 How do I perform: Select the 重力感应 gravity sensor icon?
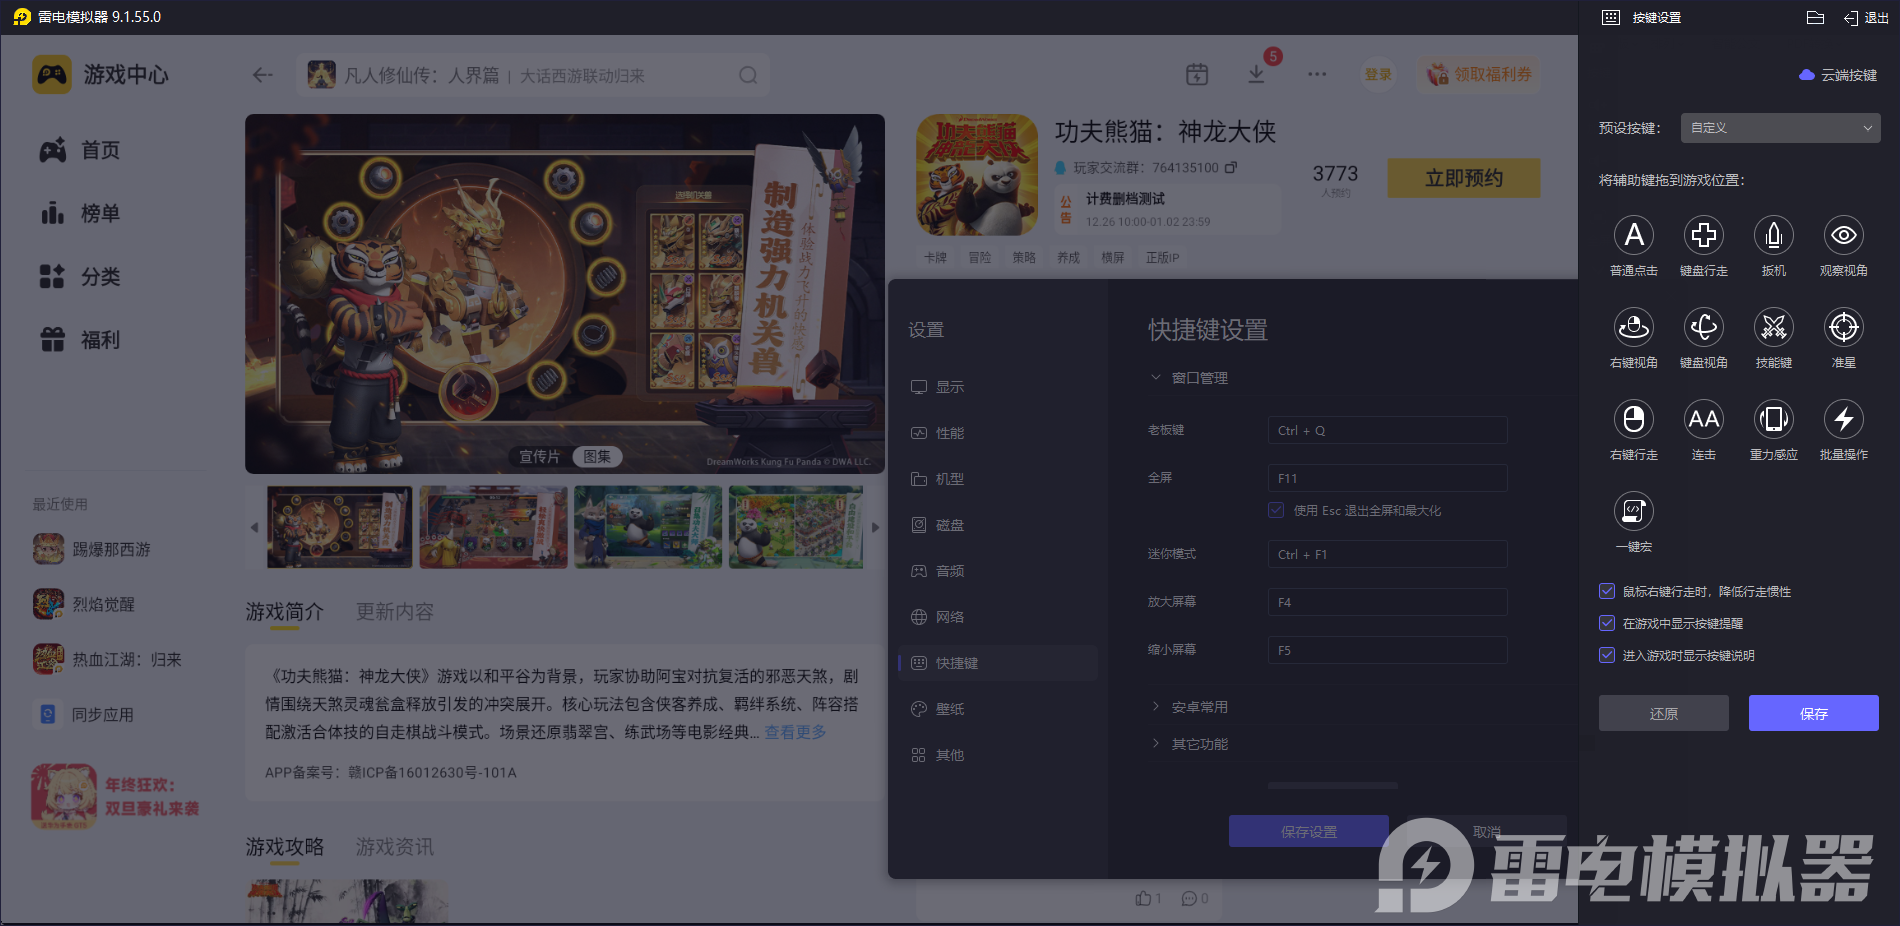[1774, 419]
